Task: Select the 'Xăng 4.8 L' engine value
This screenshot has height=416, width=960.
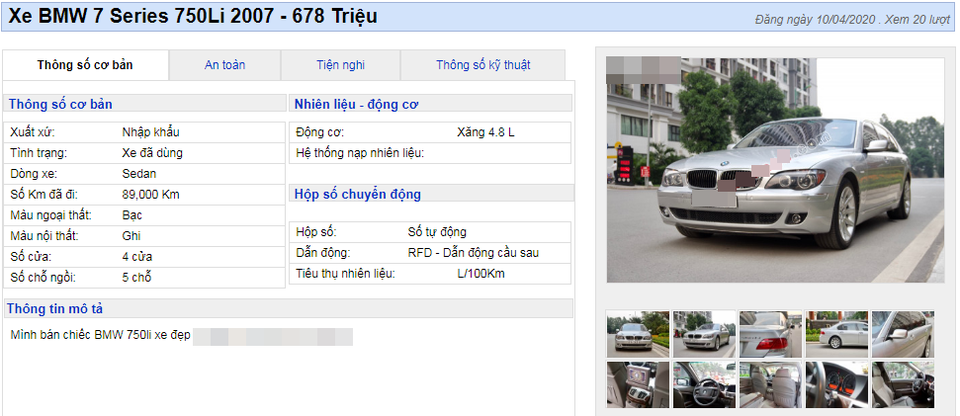Action: [486, 132]
